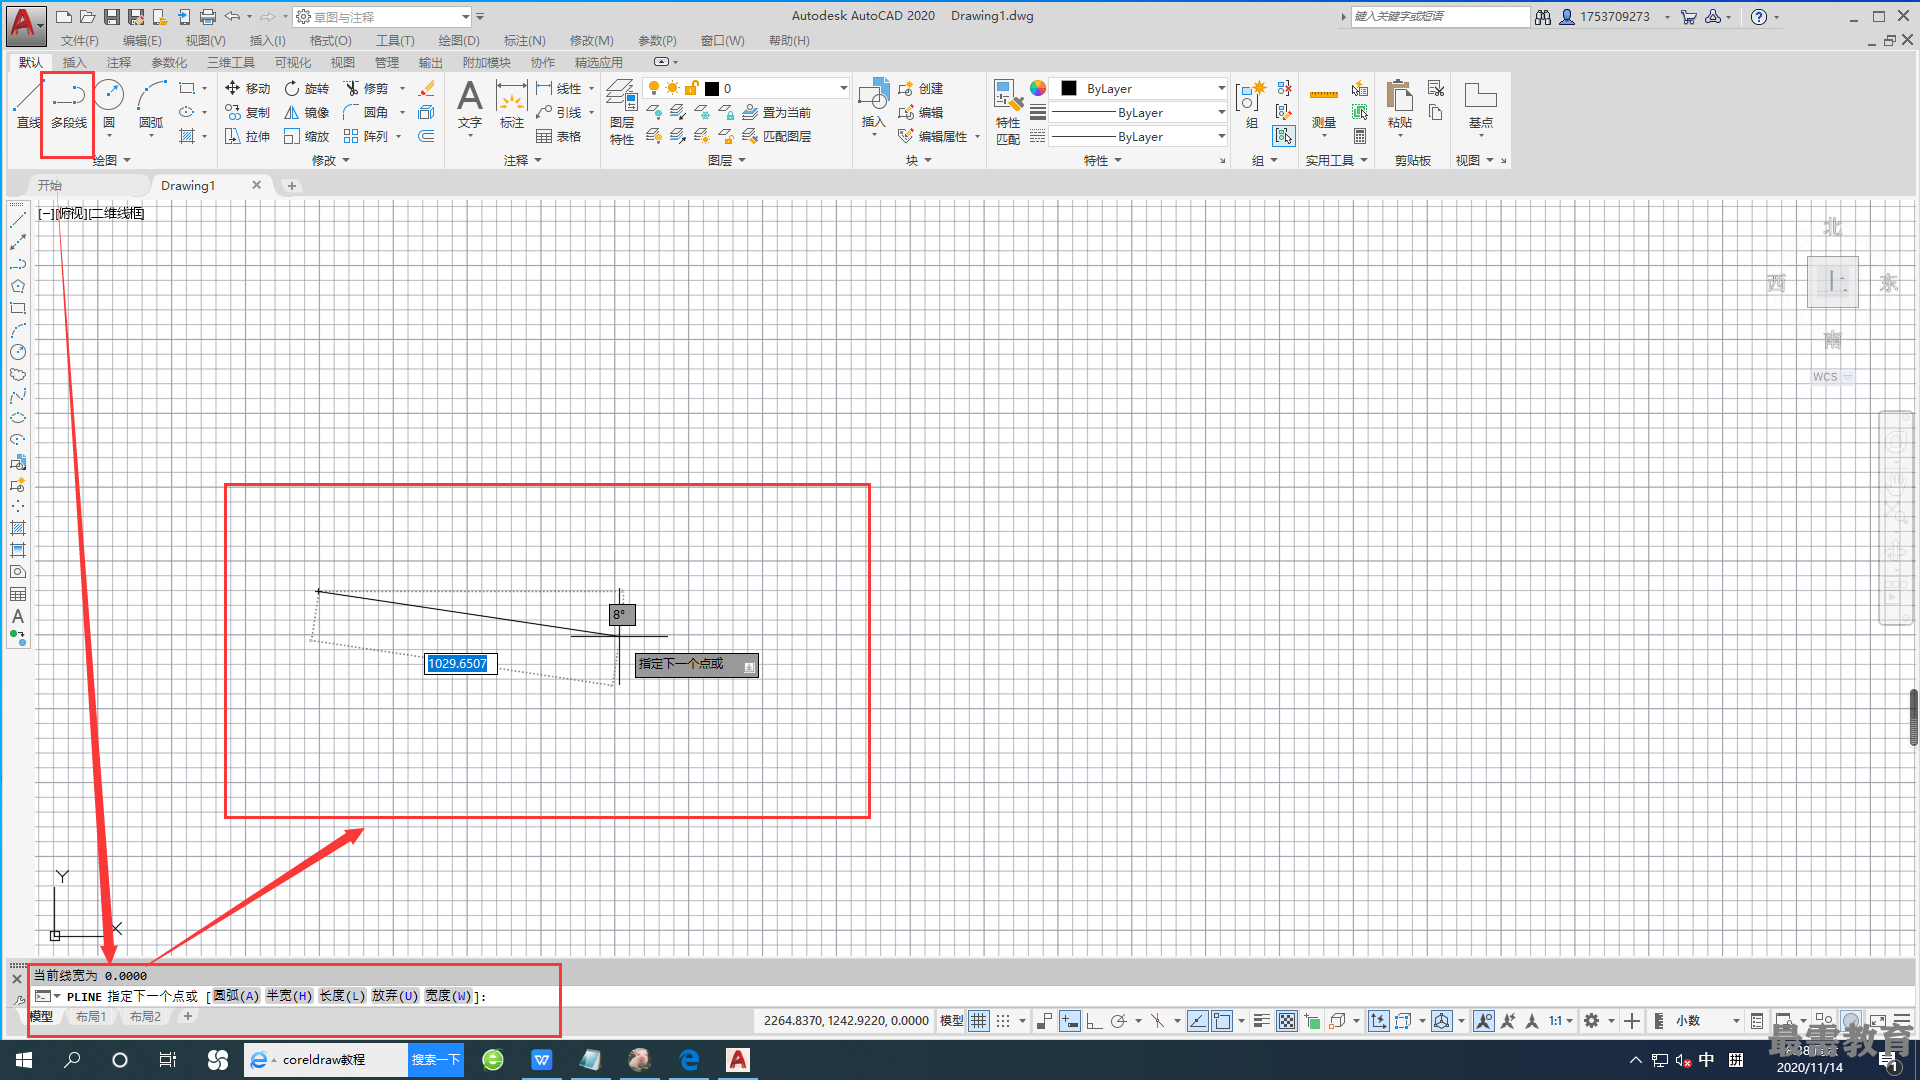Click the 半宽(H) command option
This screenshot has height=1080, width=1920.
289,996
